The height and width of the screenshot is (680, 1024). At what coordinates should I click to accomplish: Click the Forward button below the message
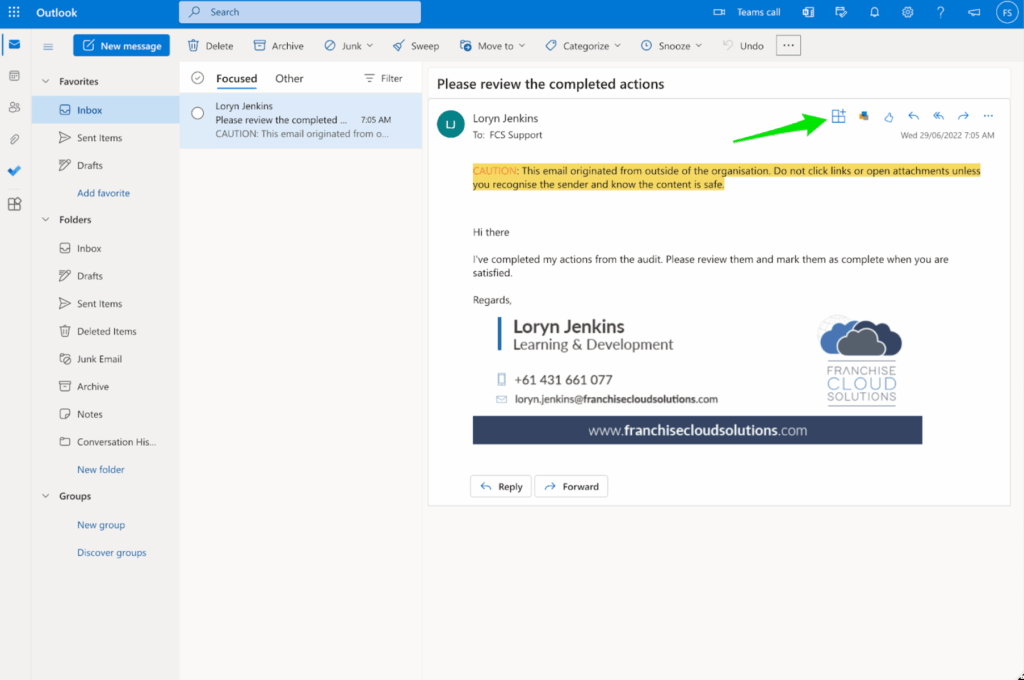pos(571,487)
